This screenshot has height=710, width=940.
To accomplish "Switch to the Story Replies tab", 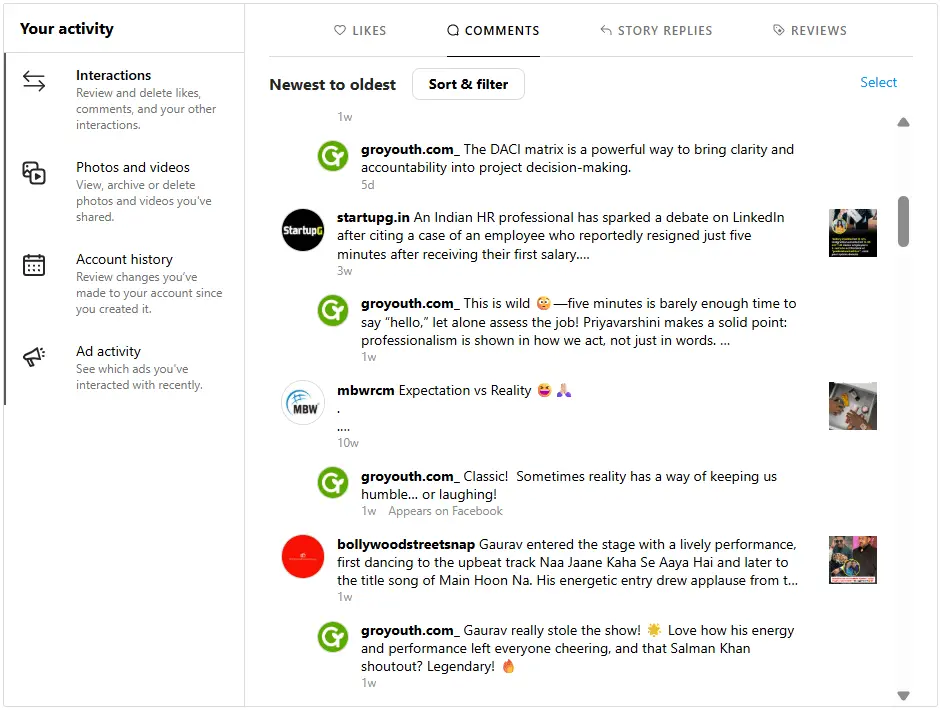I will coord(656,30).
